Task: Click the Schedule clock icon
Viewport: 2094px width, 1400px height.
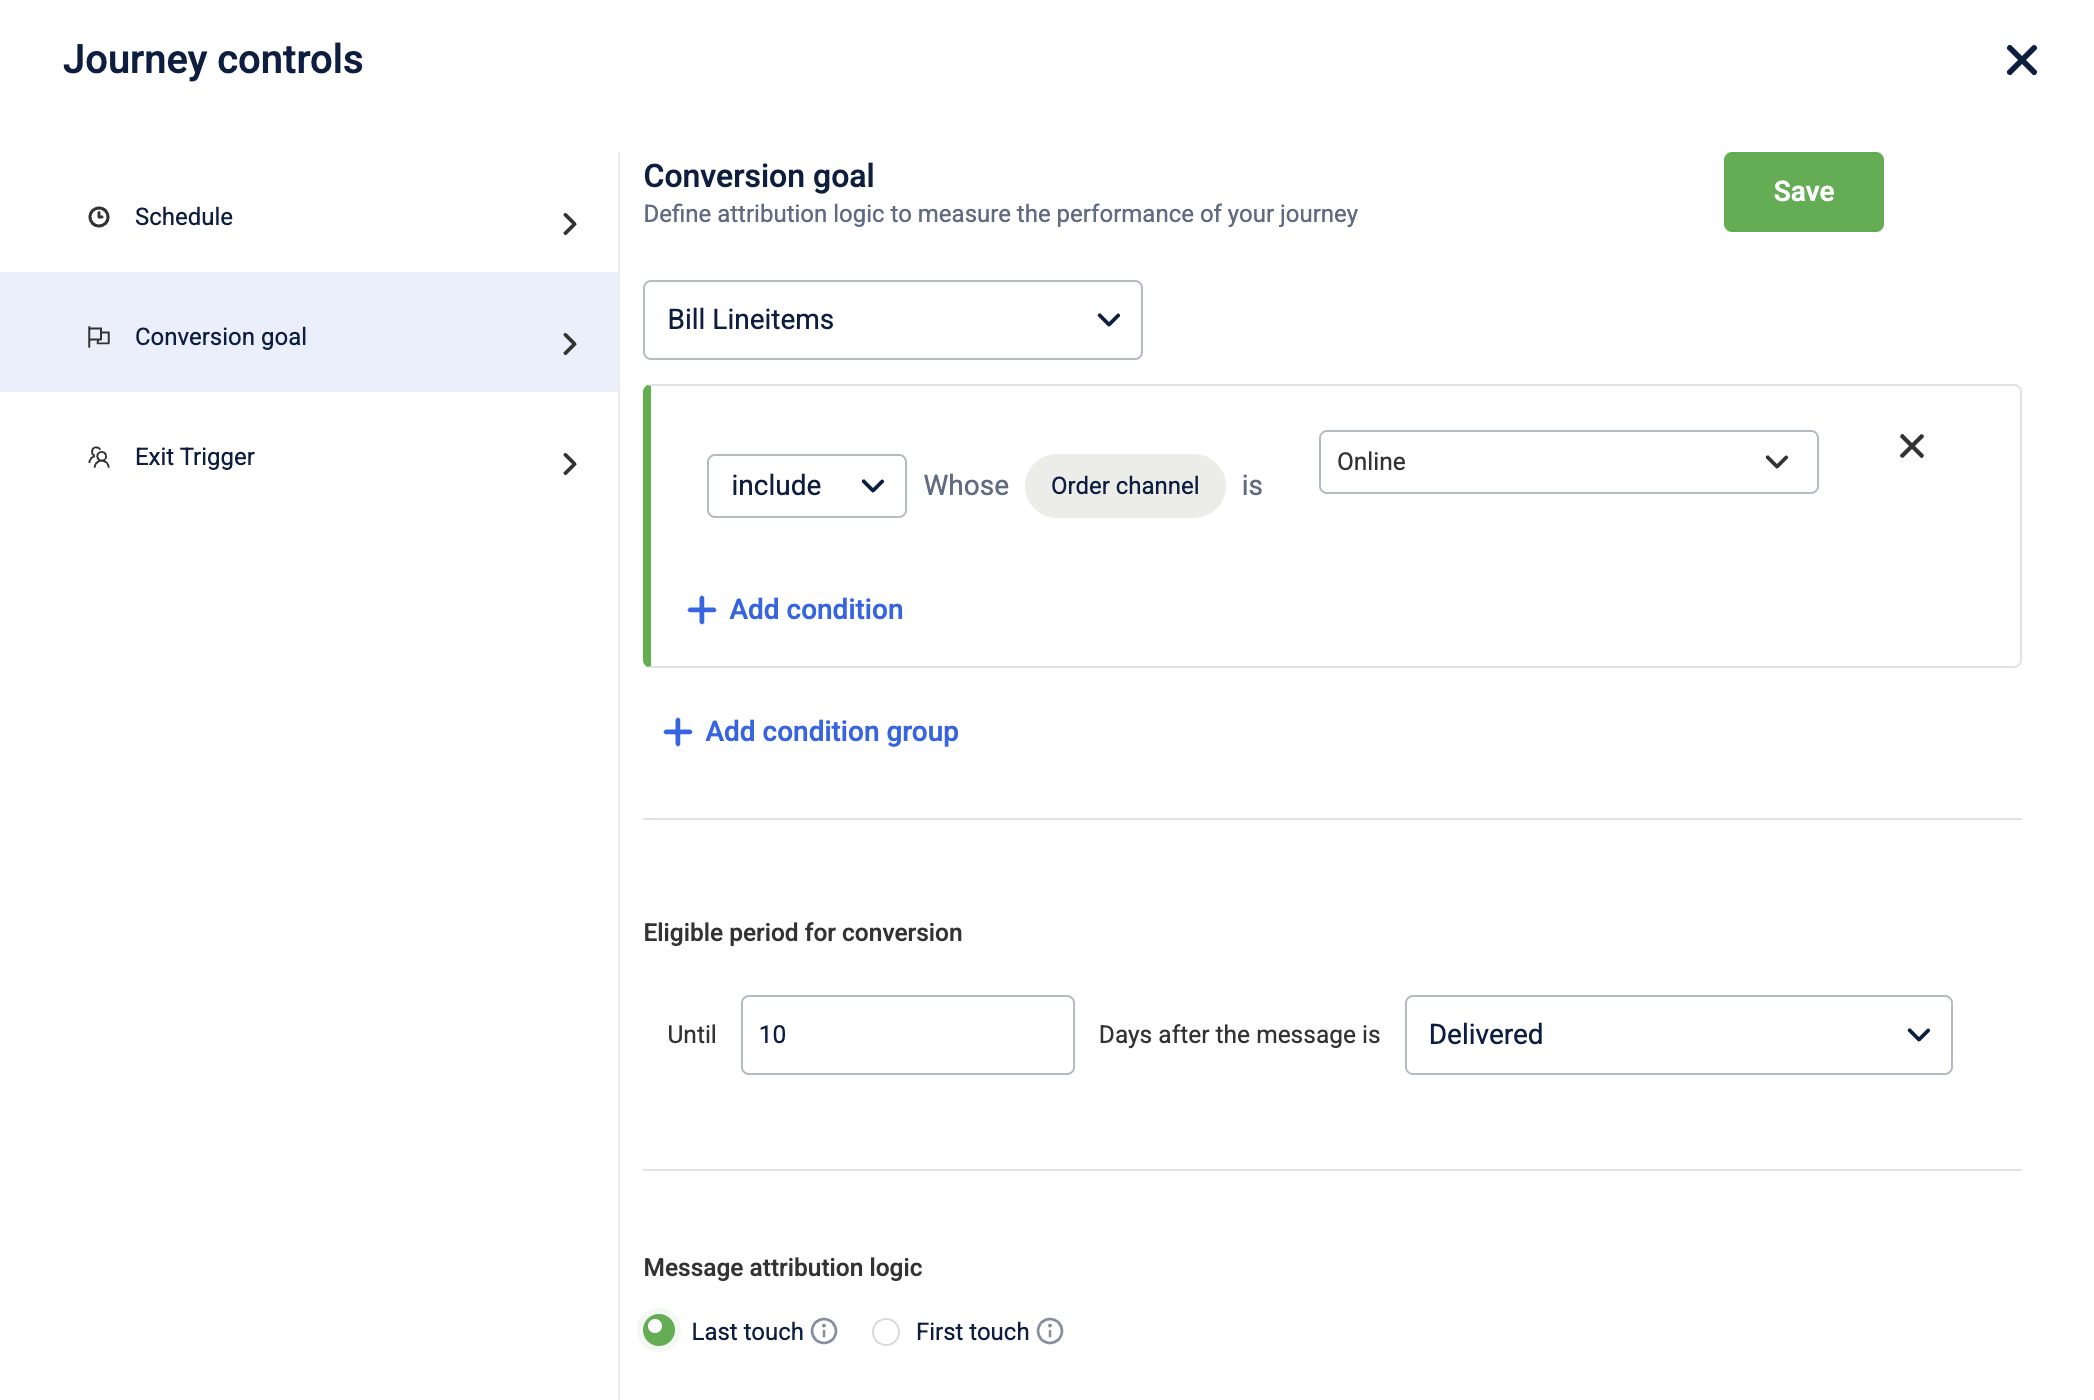Action: tap(99, 217)
